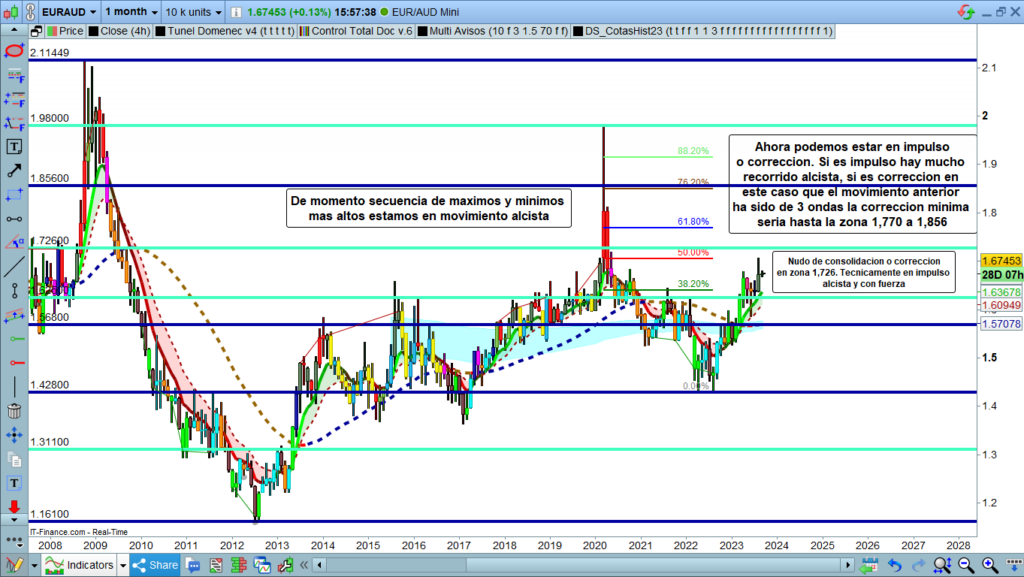Toggle the Multi Avisos indicator label
Screen dimensions: 1024x577
pos(486,31)
